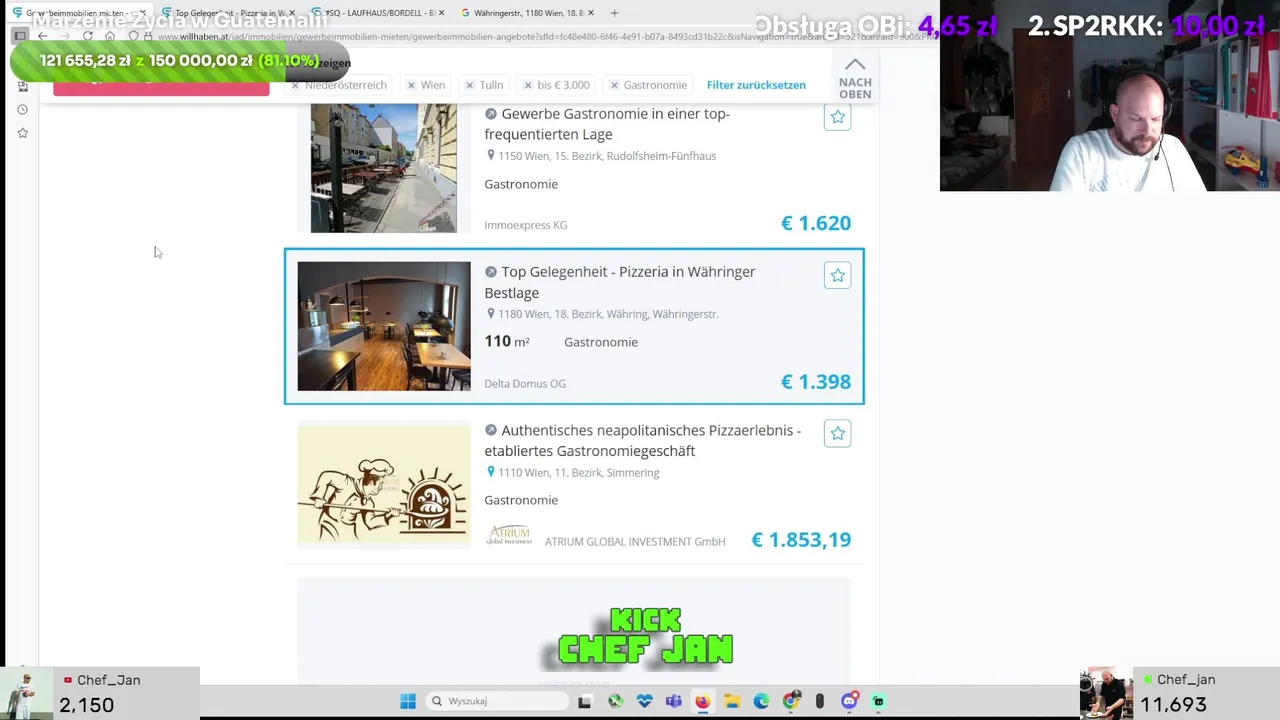The height and width of the screenshot is (720, 1280).
Task: Bookmark the Pizzeria in Währinger listing star
Action: click(x=837, y=275)
